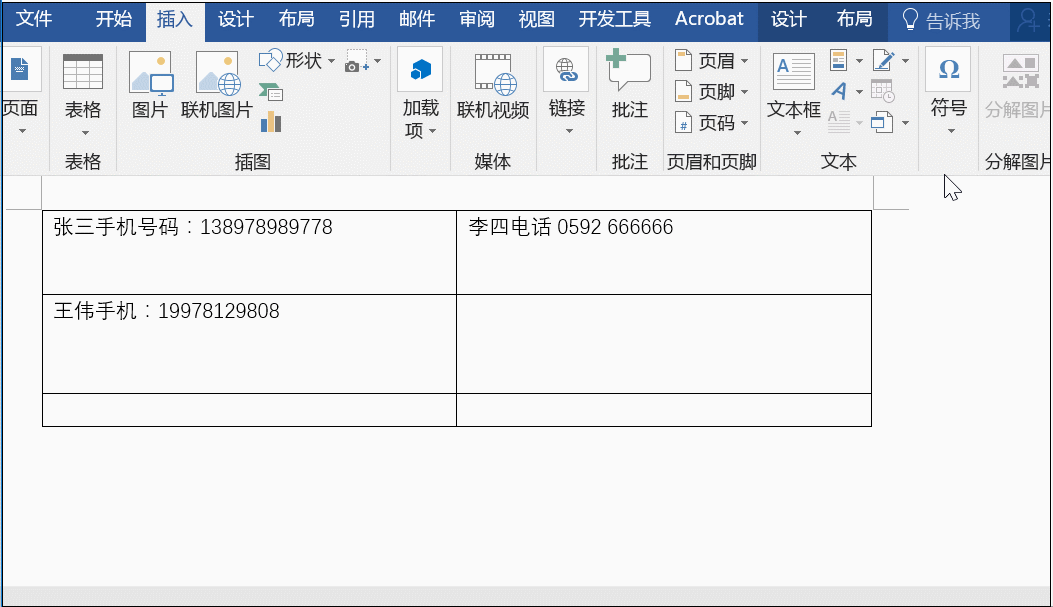Expand the 页脚 footer dropdown
This screenshot has width=1053, height=607.
744,92
